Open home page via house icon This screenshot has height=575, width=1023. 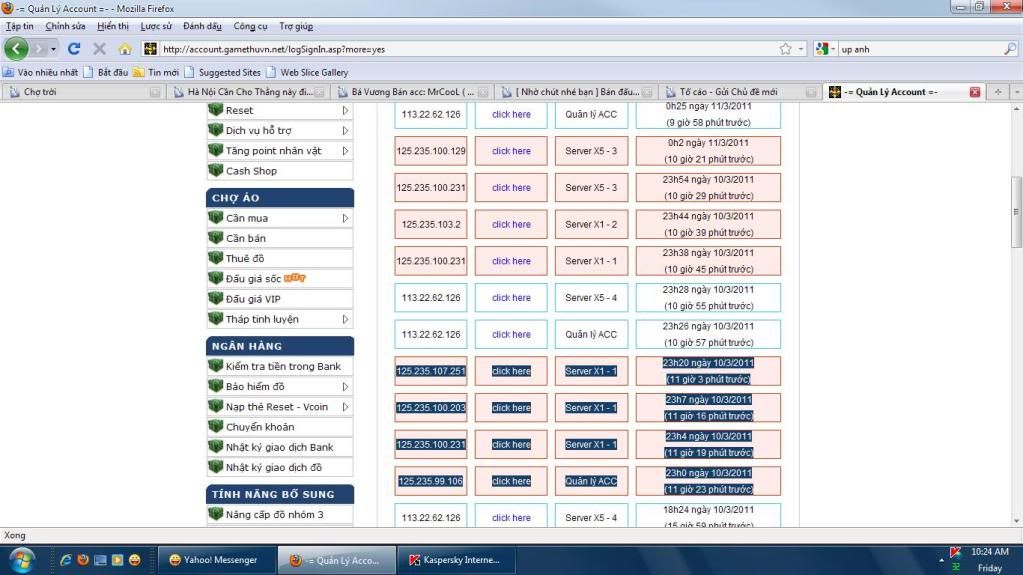point(125,49)
